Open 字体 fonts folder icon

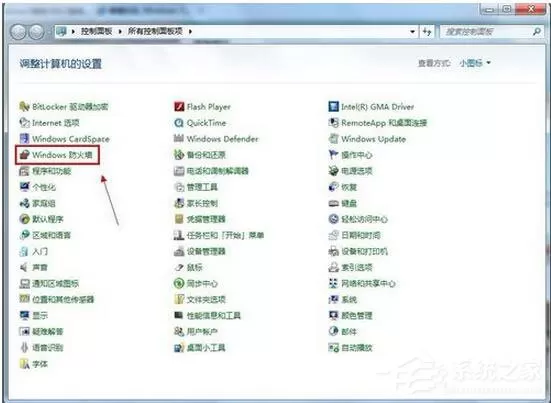tap(24, 364)
